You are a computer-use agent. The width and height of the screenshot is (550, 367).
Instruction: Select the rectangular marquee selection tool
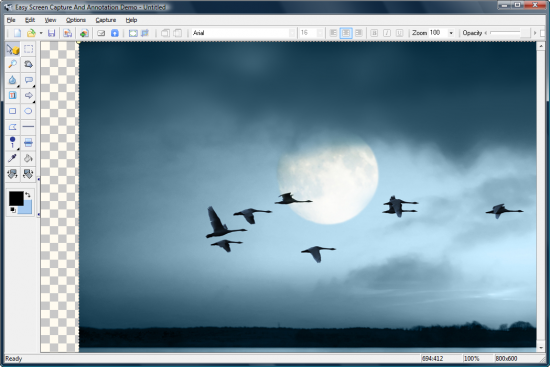coord(28,49)
